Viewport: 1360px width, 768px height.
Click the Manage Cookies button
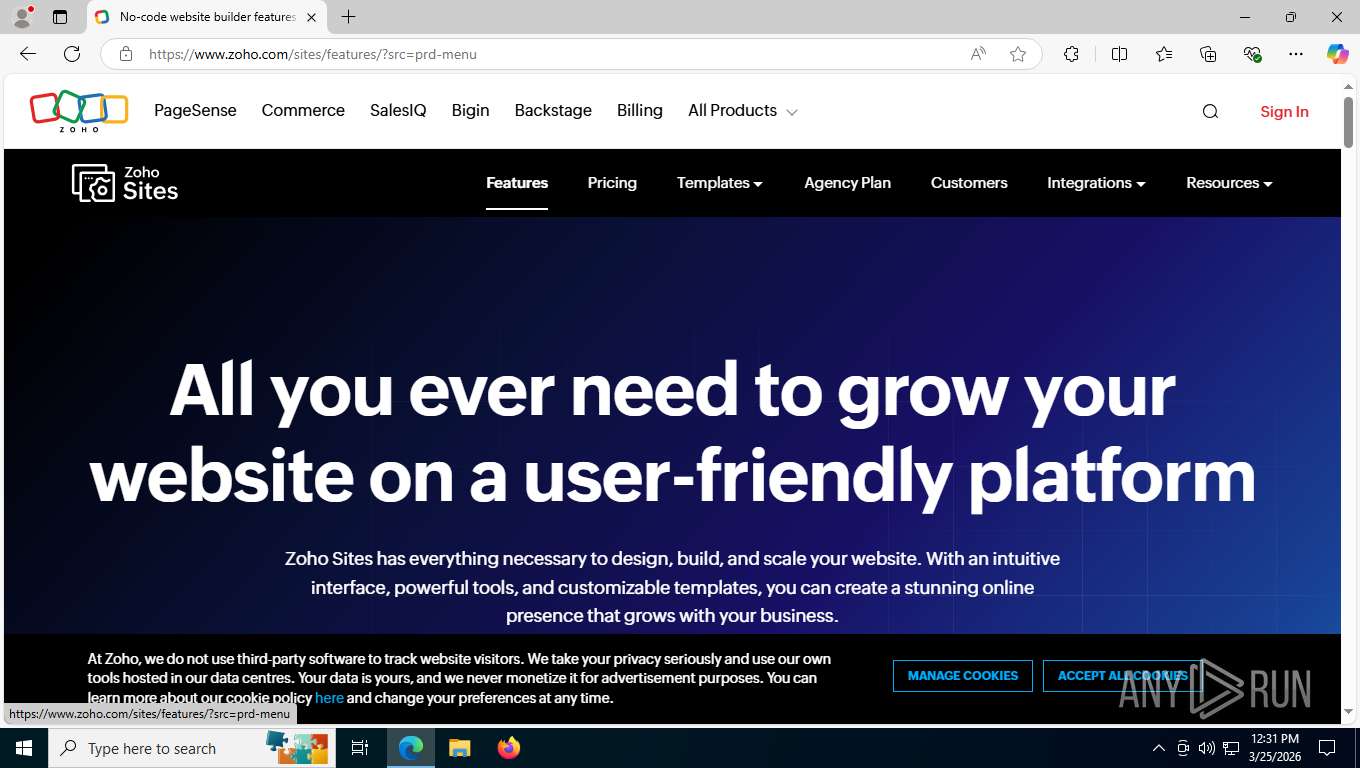coord(962,676)
